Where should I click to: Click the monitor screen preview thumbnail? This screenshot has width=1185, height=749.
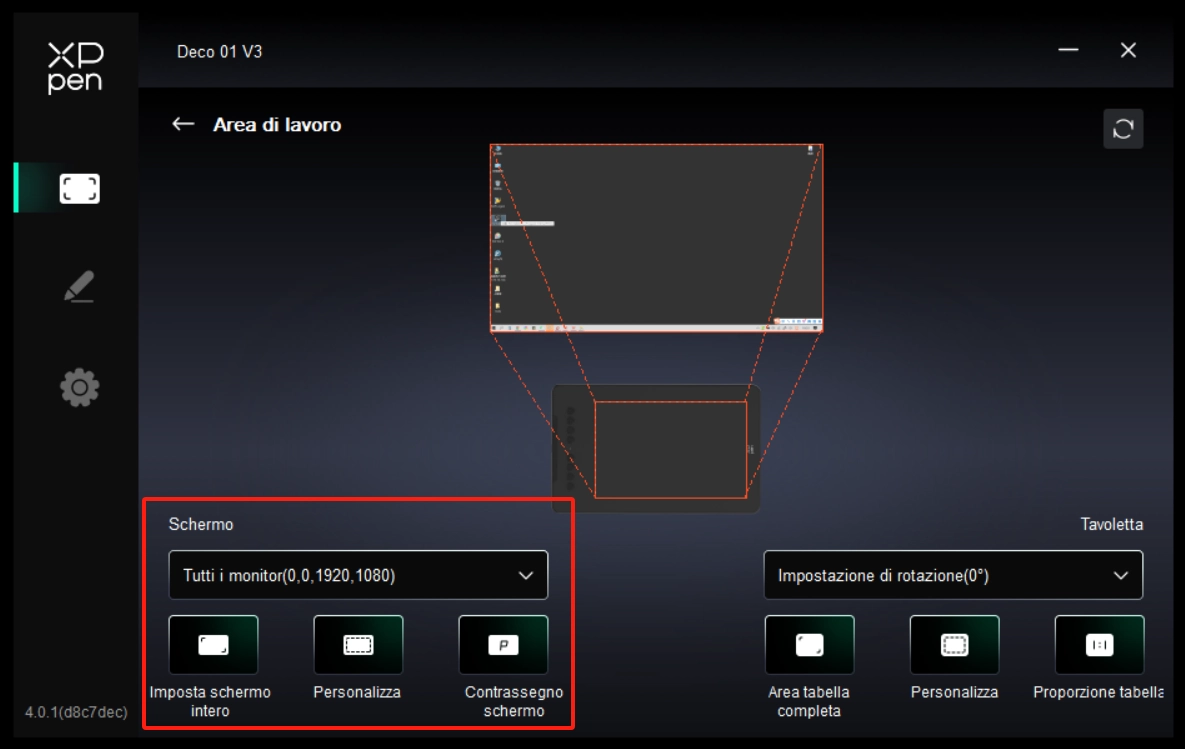pos(656,238)
